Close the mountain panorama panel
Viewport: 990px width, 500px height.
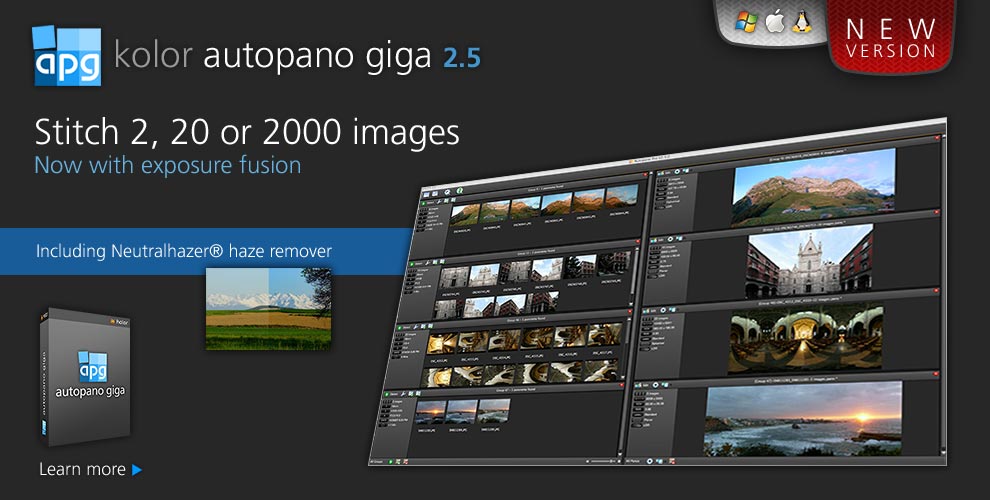click(x=938, y=137)
